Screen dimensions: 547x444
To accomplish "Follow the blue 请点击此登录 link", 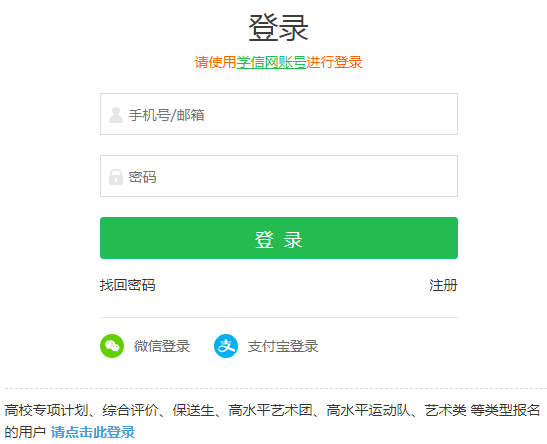I will tap(93, 432).
